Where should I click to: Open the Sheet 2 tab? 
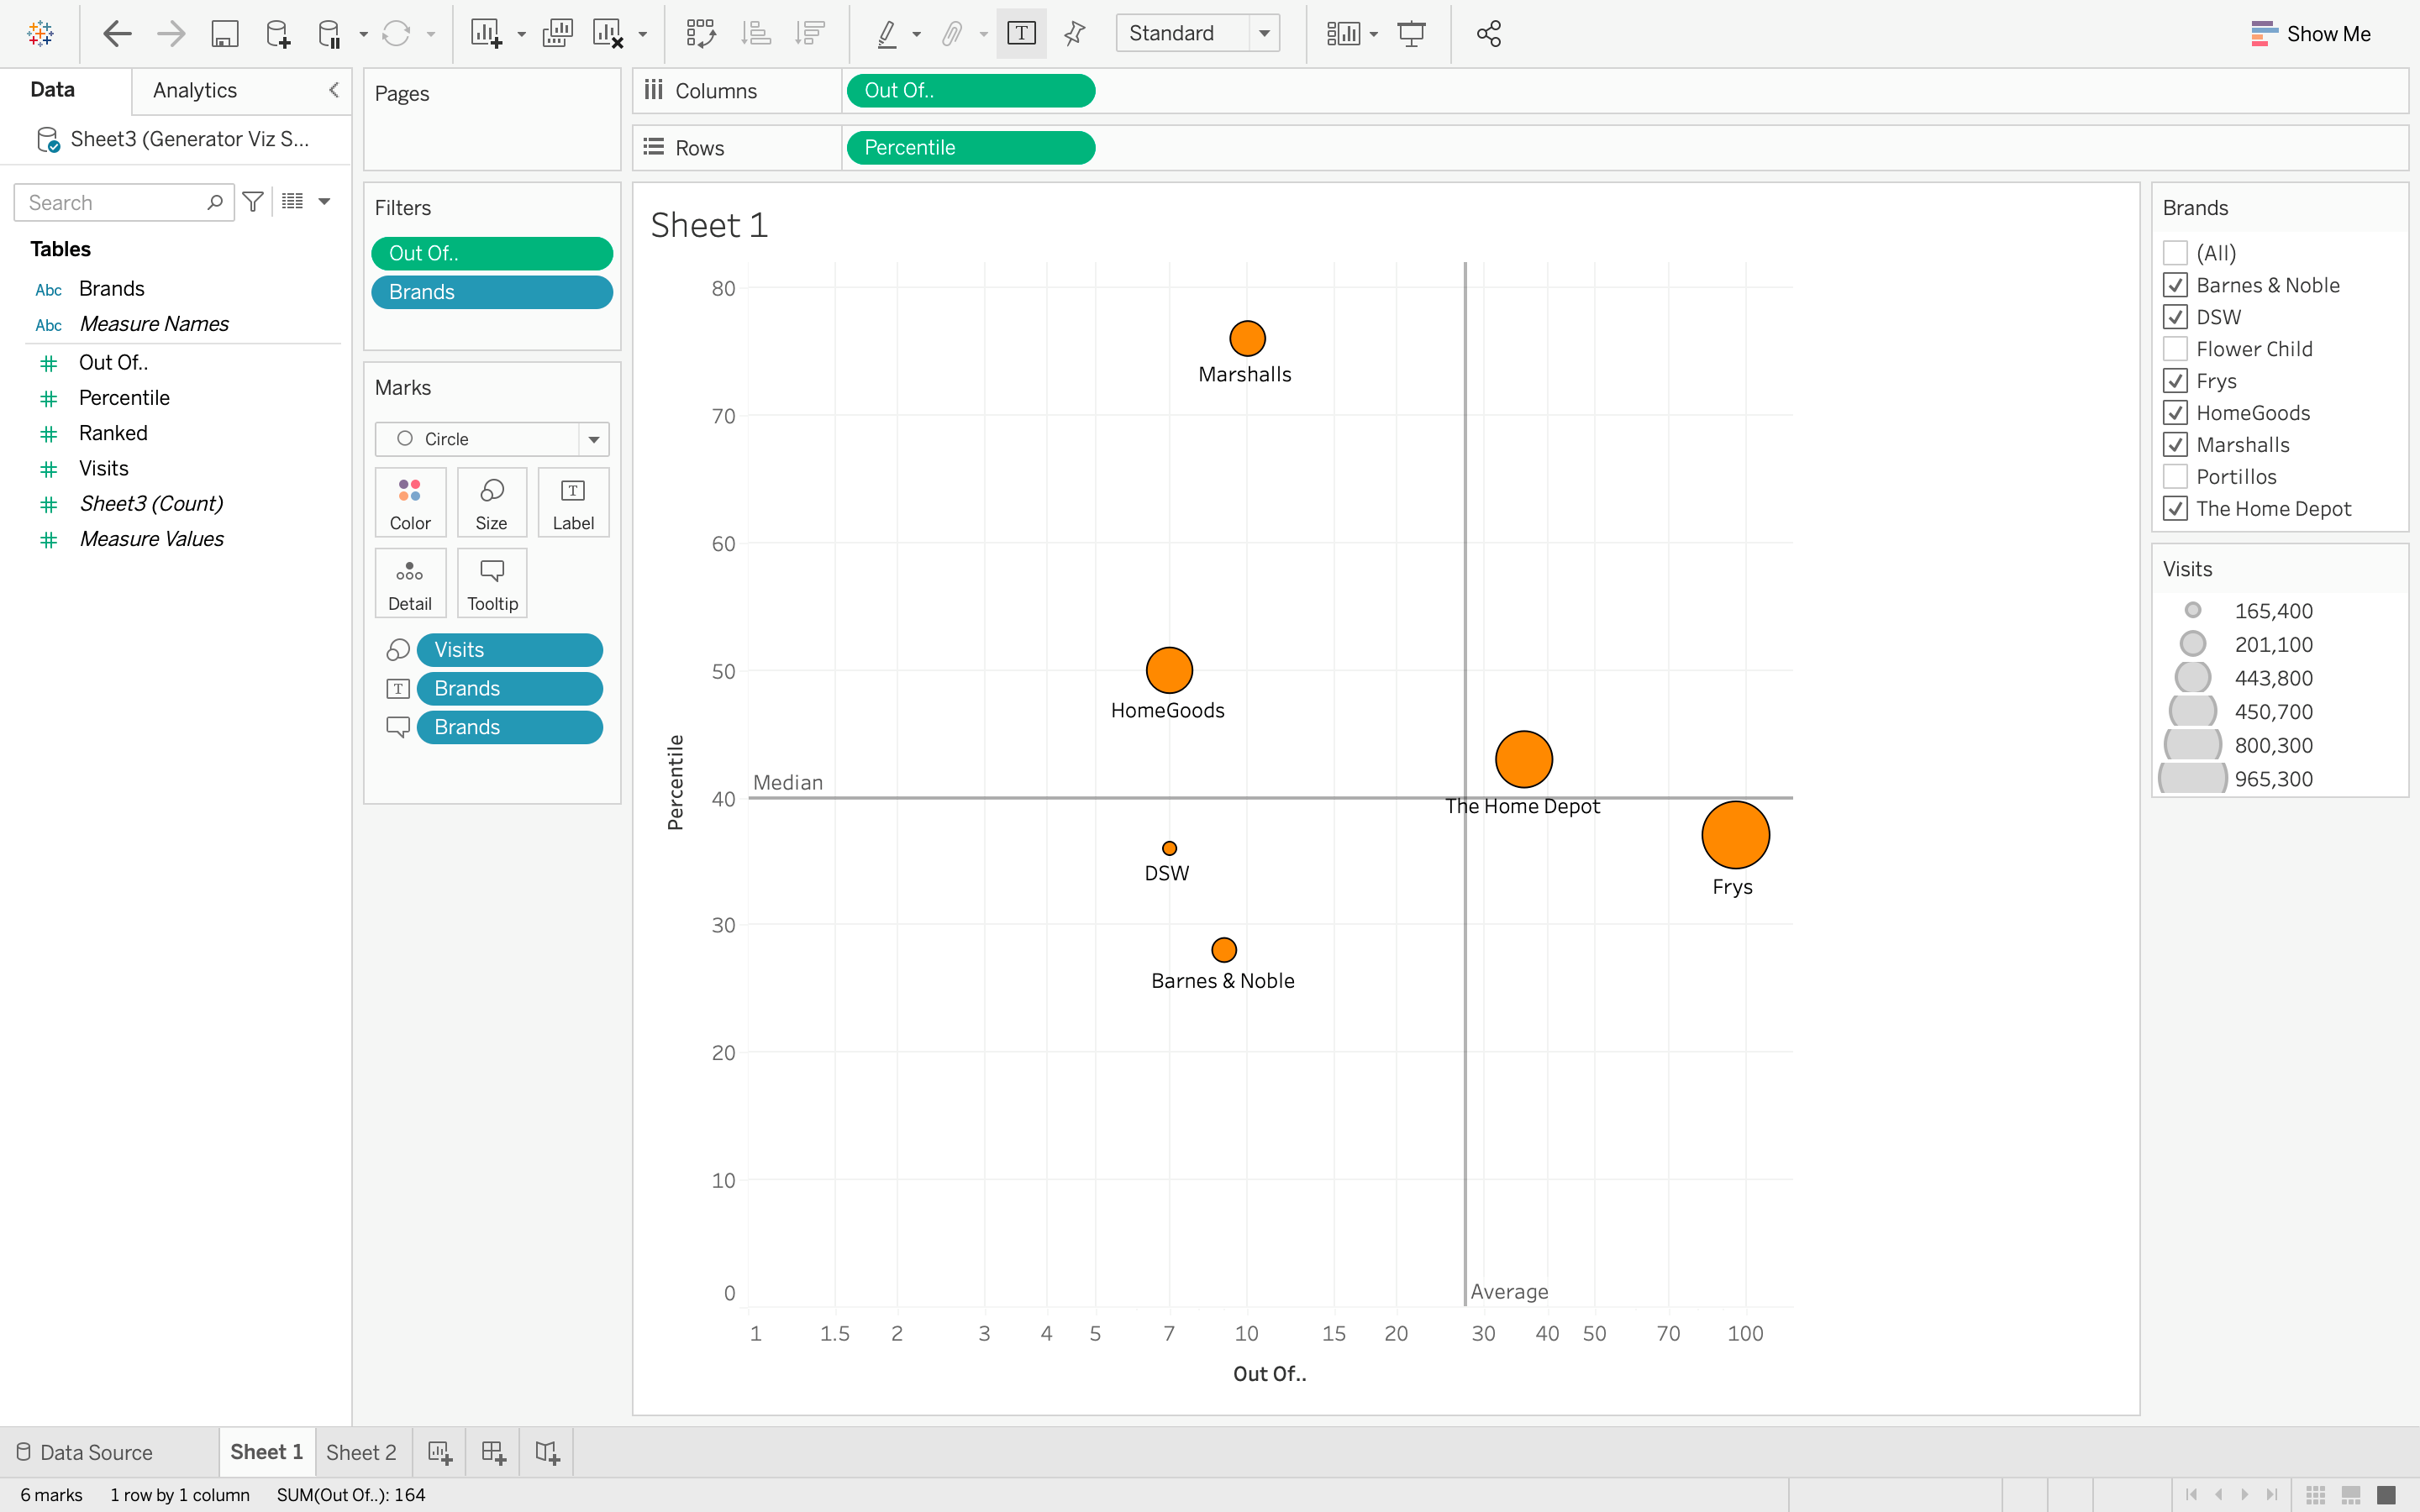361,1451
